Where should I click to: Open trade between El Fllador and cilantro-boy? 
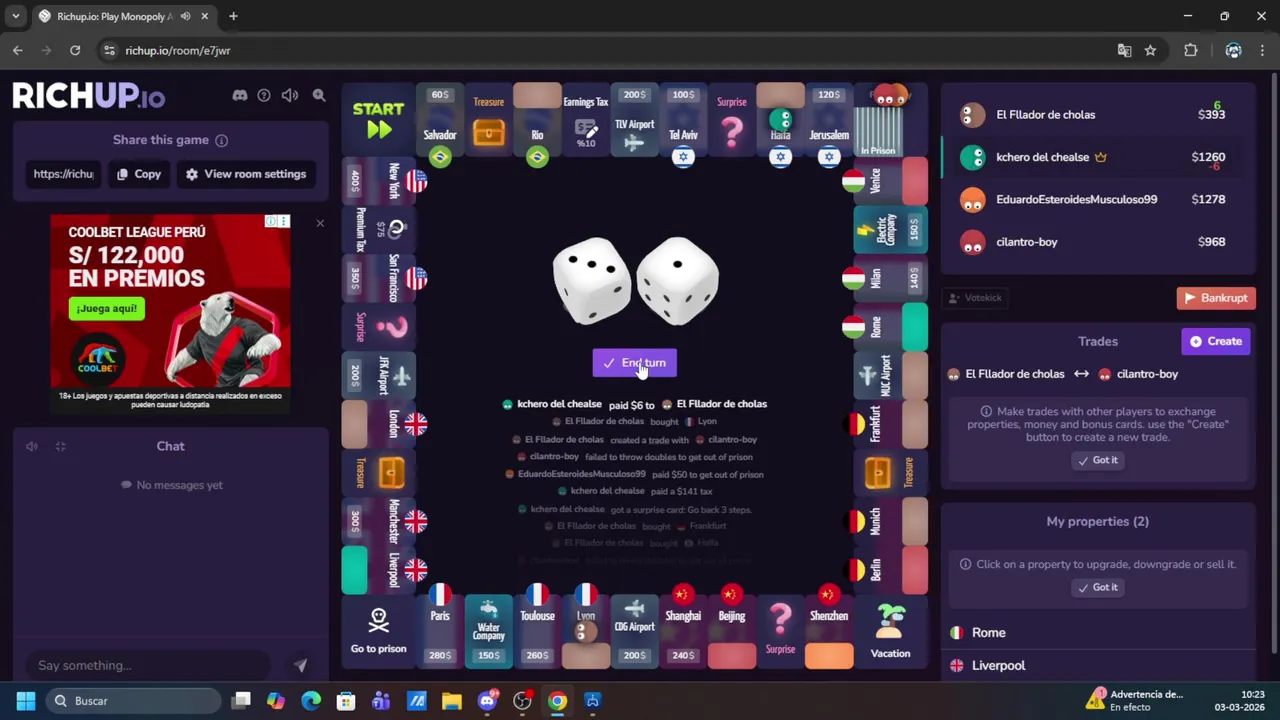tap(1063, 374)
